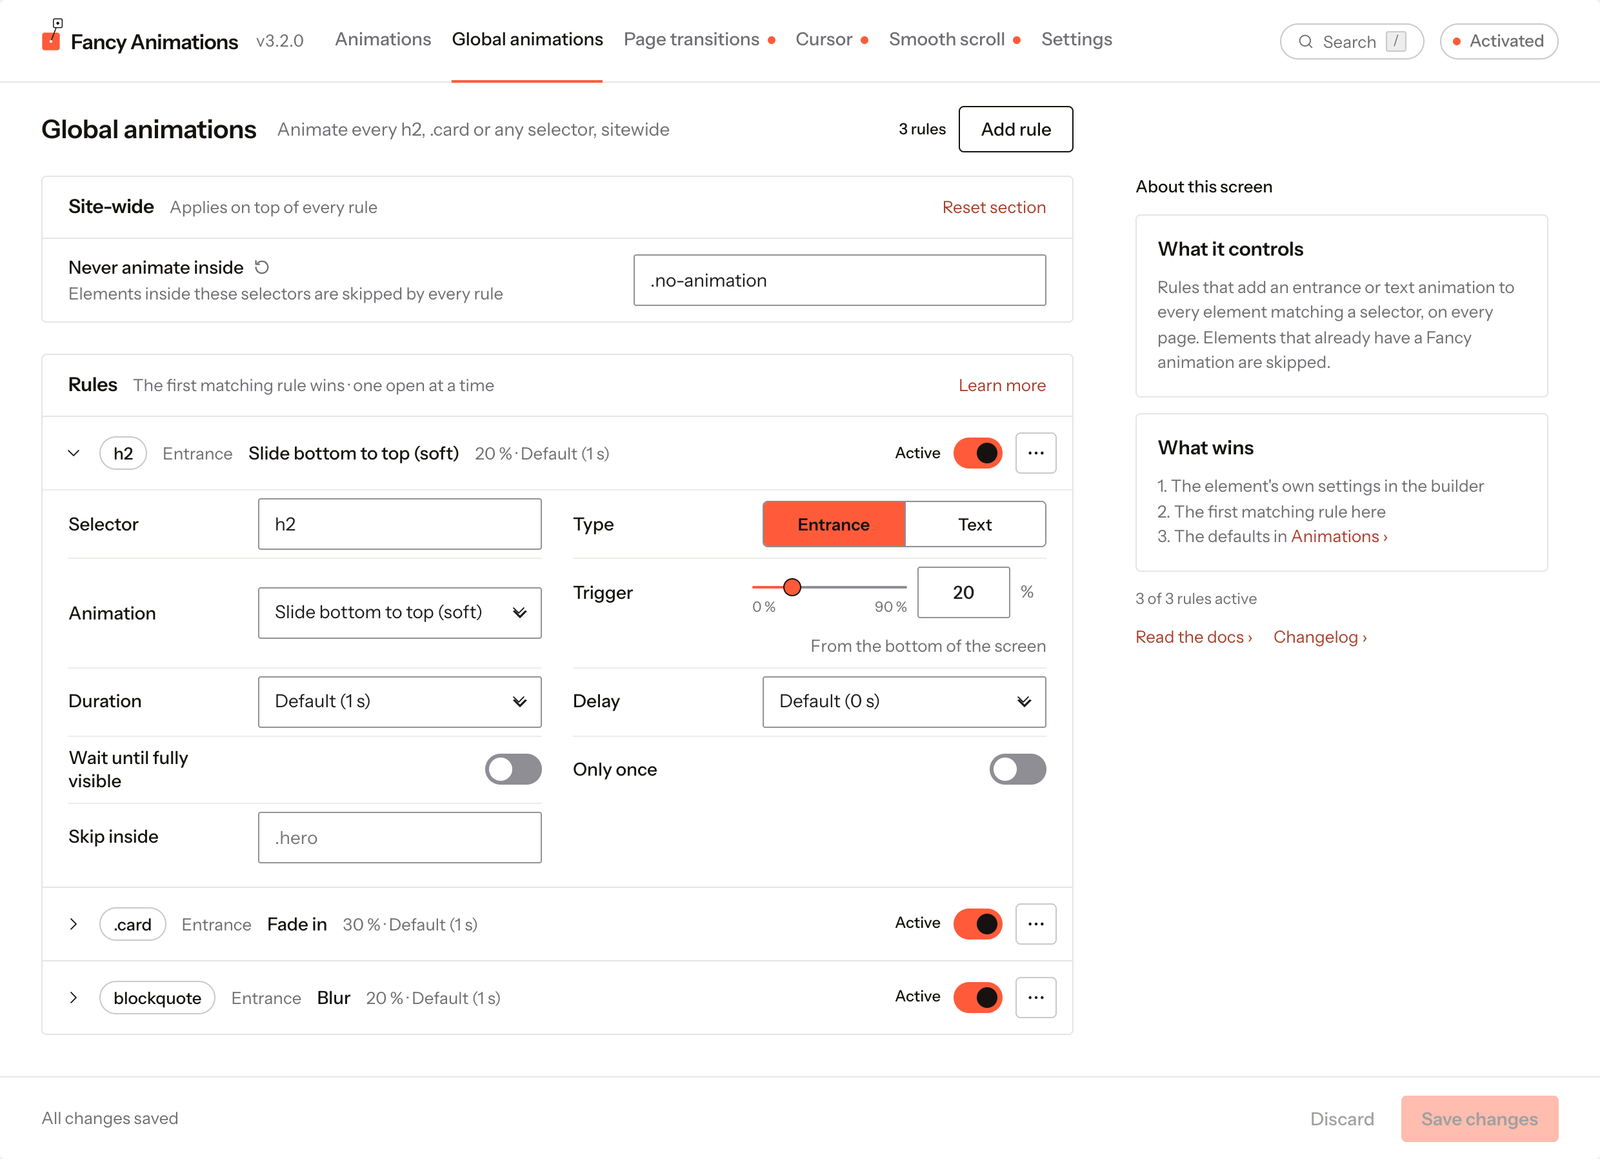Open the more options menu for .card rule
This screenshot has height=1159, width=1600.
1036,924
